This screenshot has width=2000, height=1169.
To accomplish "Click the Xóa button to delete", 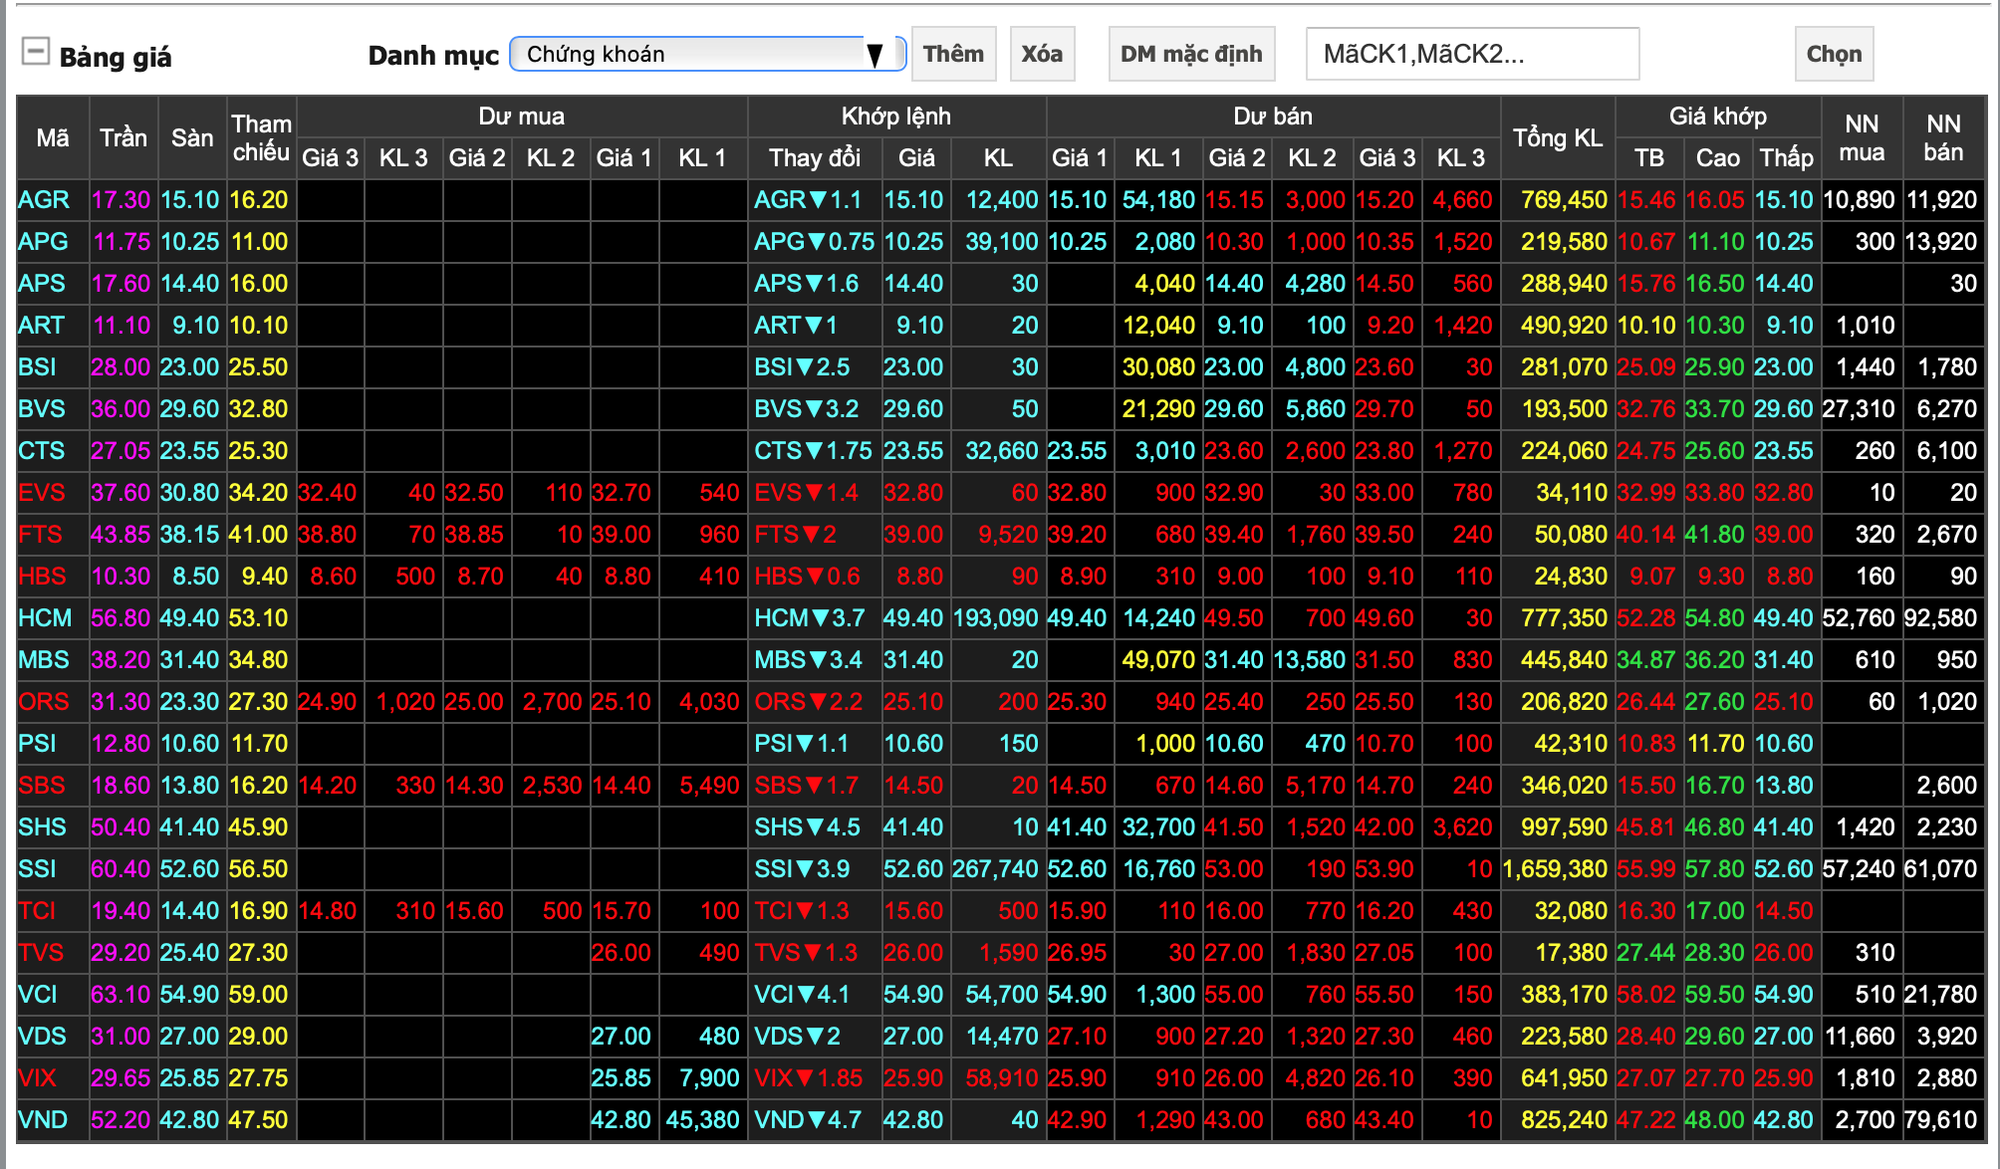I will (x=1042, y=53).
